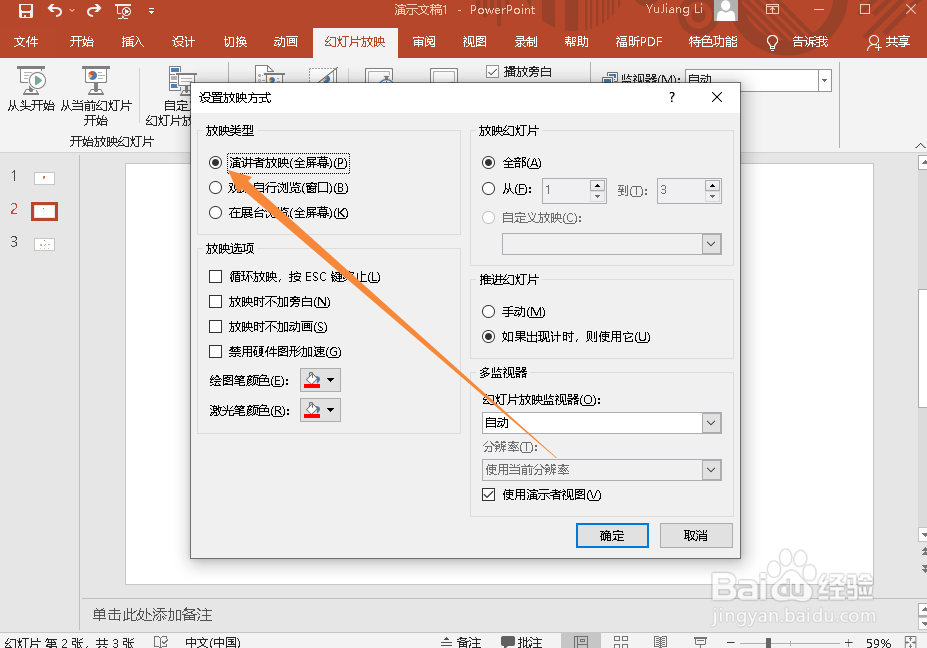Open the Comments (批注) status bar button
The image size is (927, 648).
click(521, 642)
